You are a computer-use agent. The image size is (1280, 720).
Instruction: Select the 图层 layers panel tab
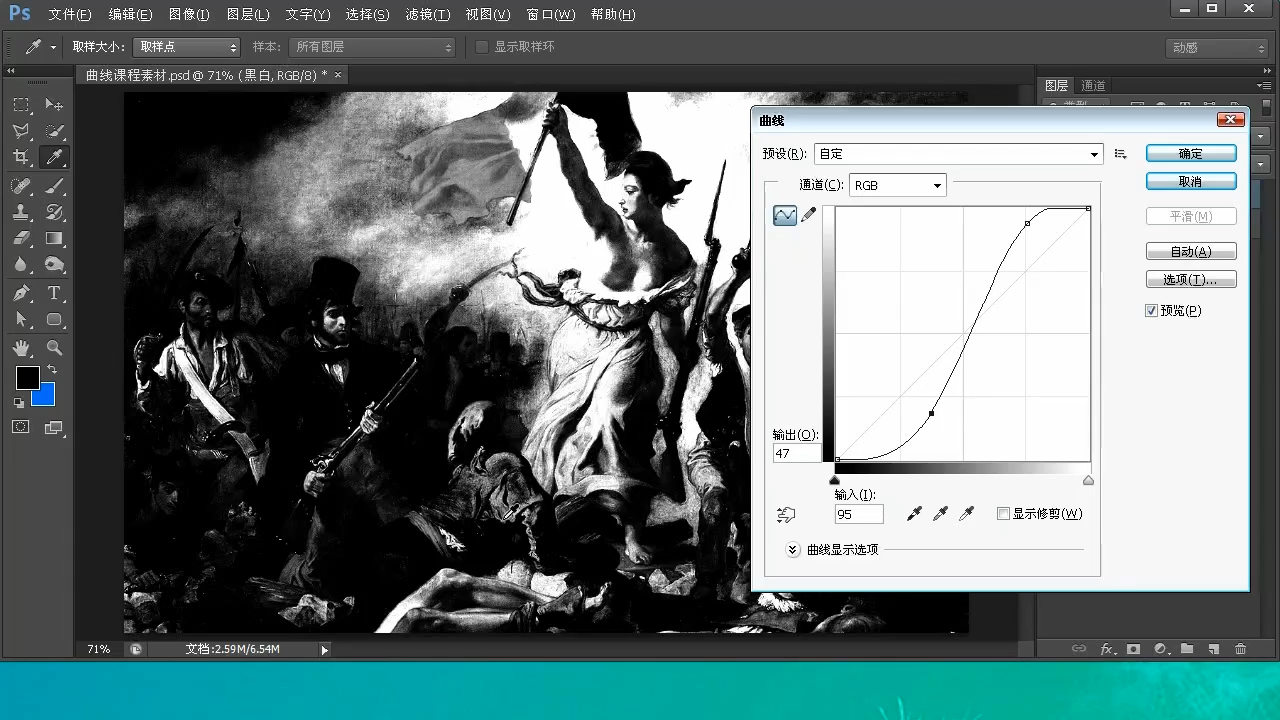coord(1057,86)
